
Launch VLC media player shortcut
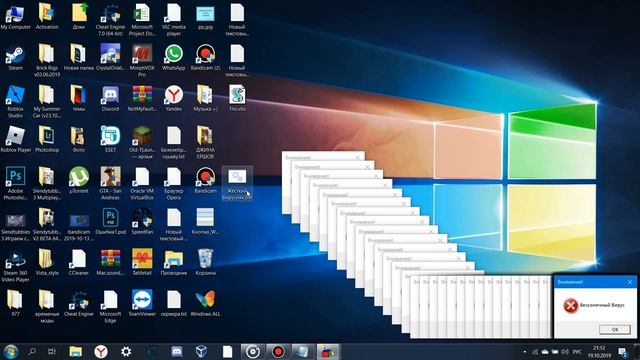tap(173, 20)
